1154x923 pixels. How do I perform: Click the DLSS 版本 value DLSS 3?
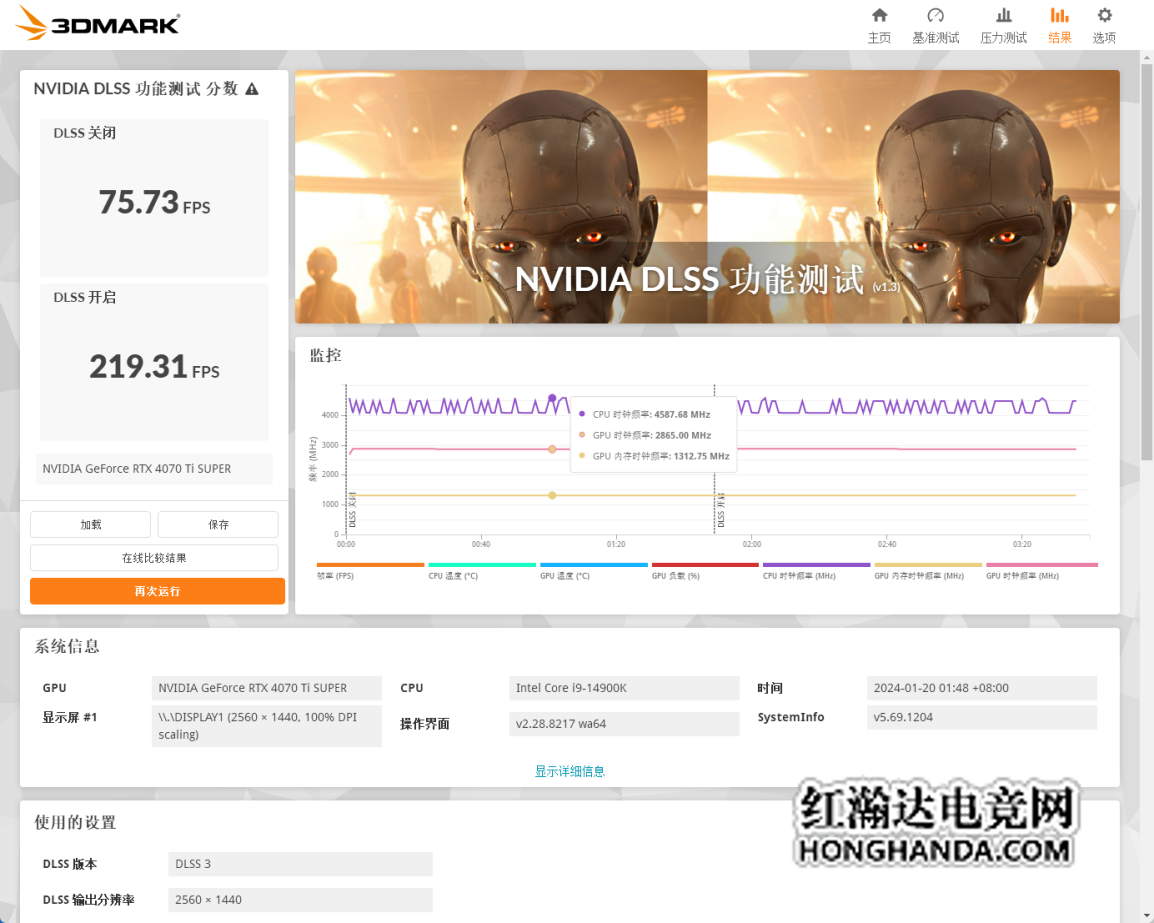[x=300, y=864]
